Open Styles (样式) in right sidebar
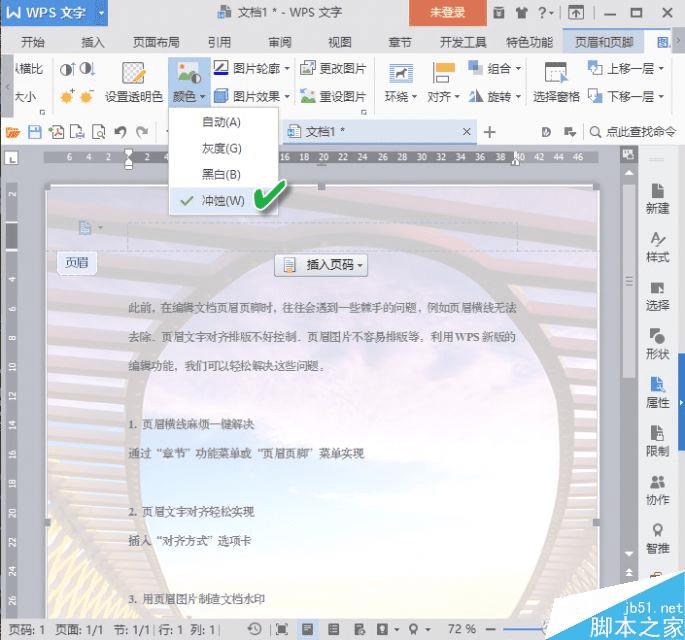This screenshot has width=685, height=640. 657,248
